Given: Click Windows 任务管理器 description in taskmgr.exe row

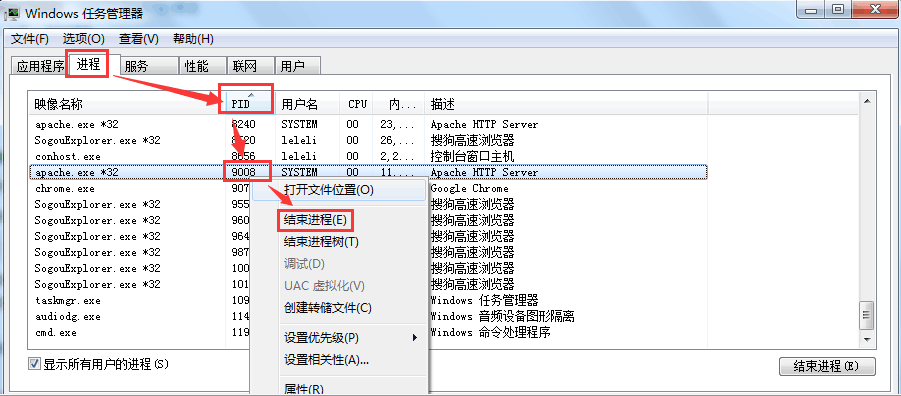Looking at the screenshot, I should click(x=484, y=300).
